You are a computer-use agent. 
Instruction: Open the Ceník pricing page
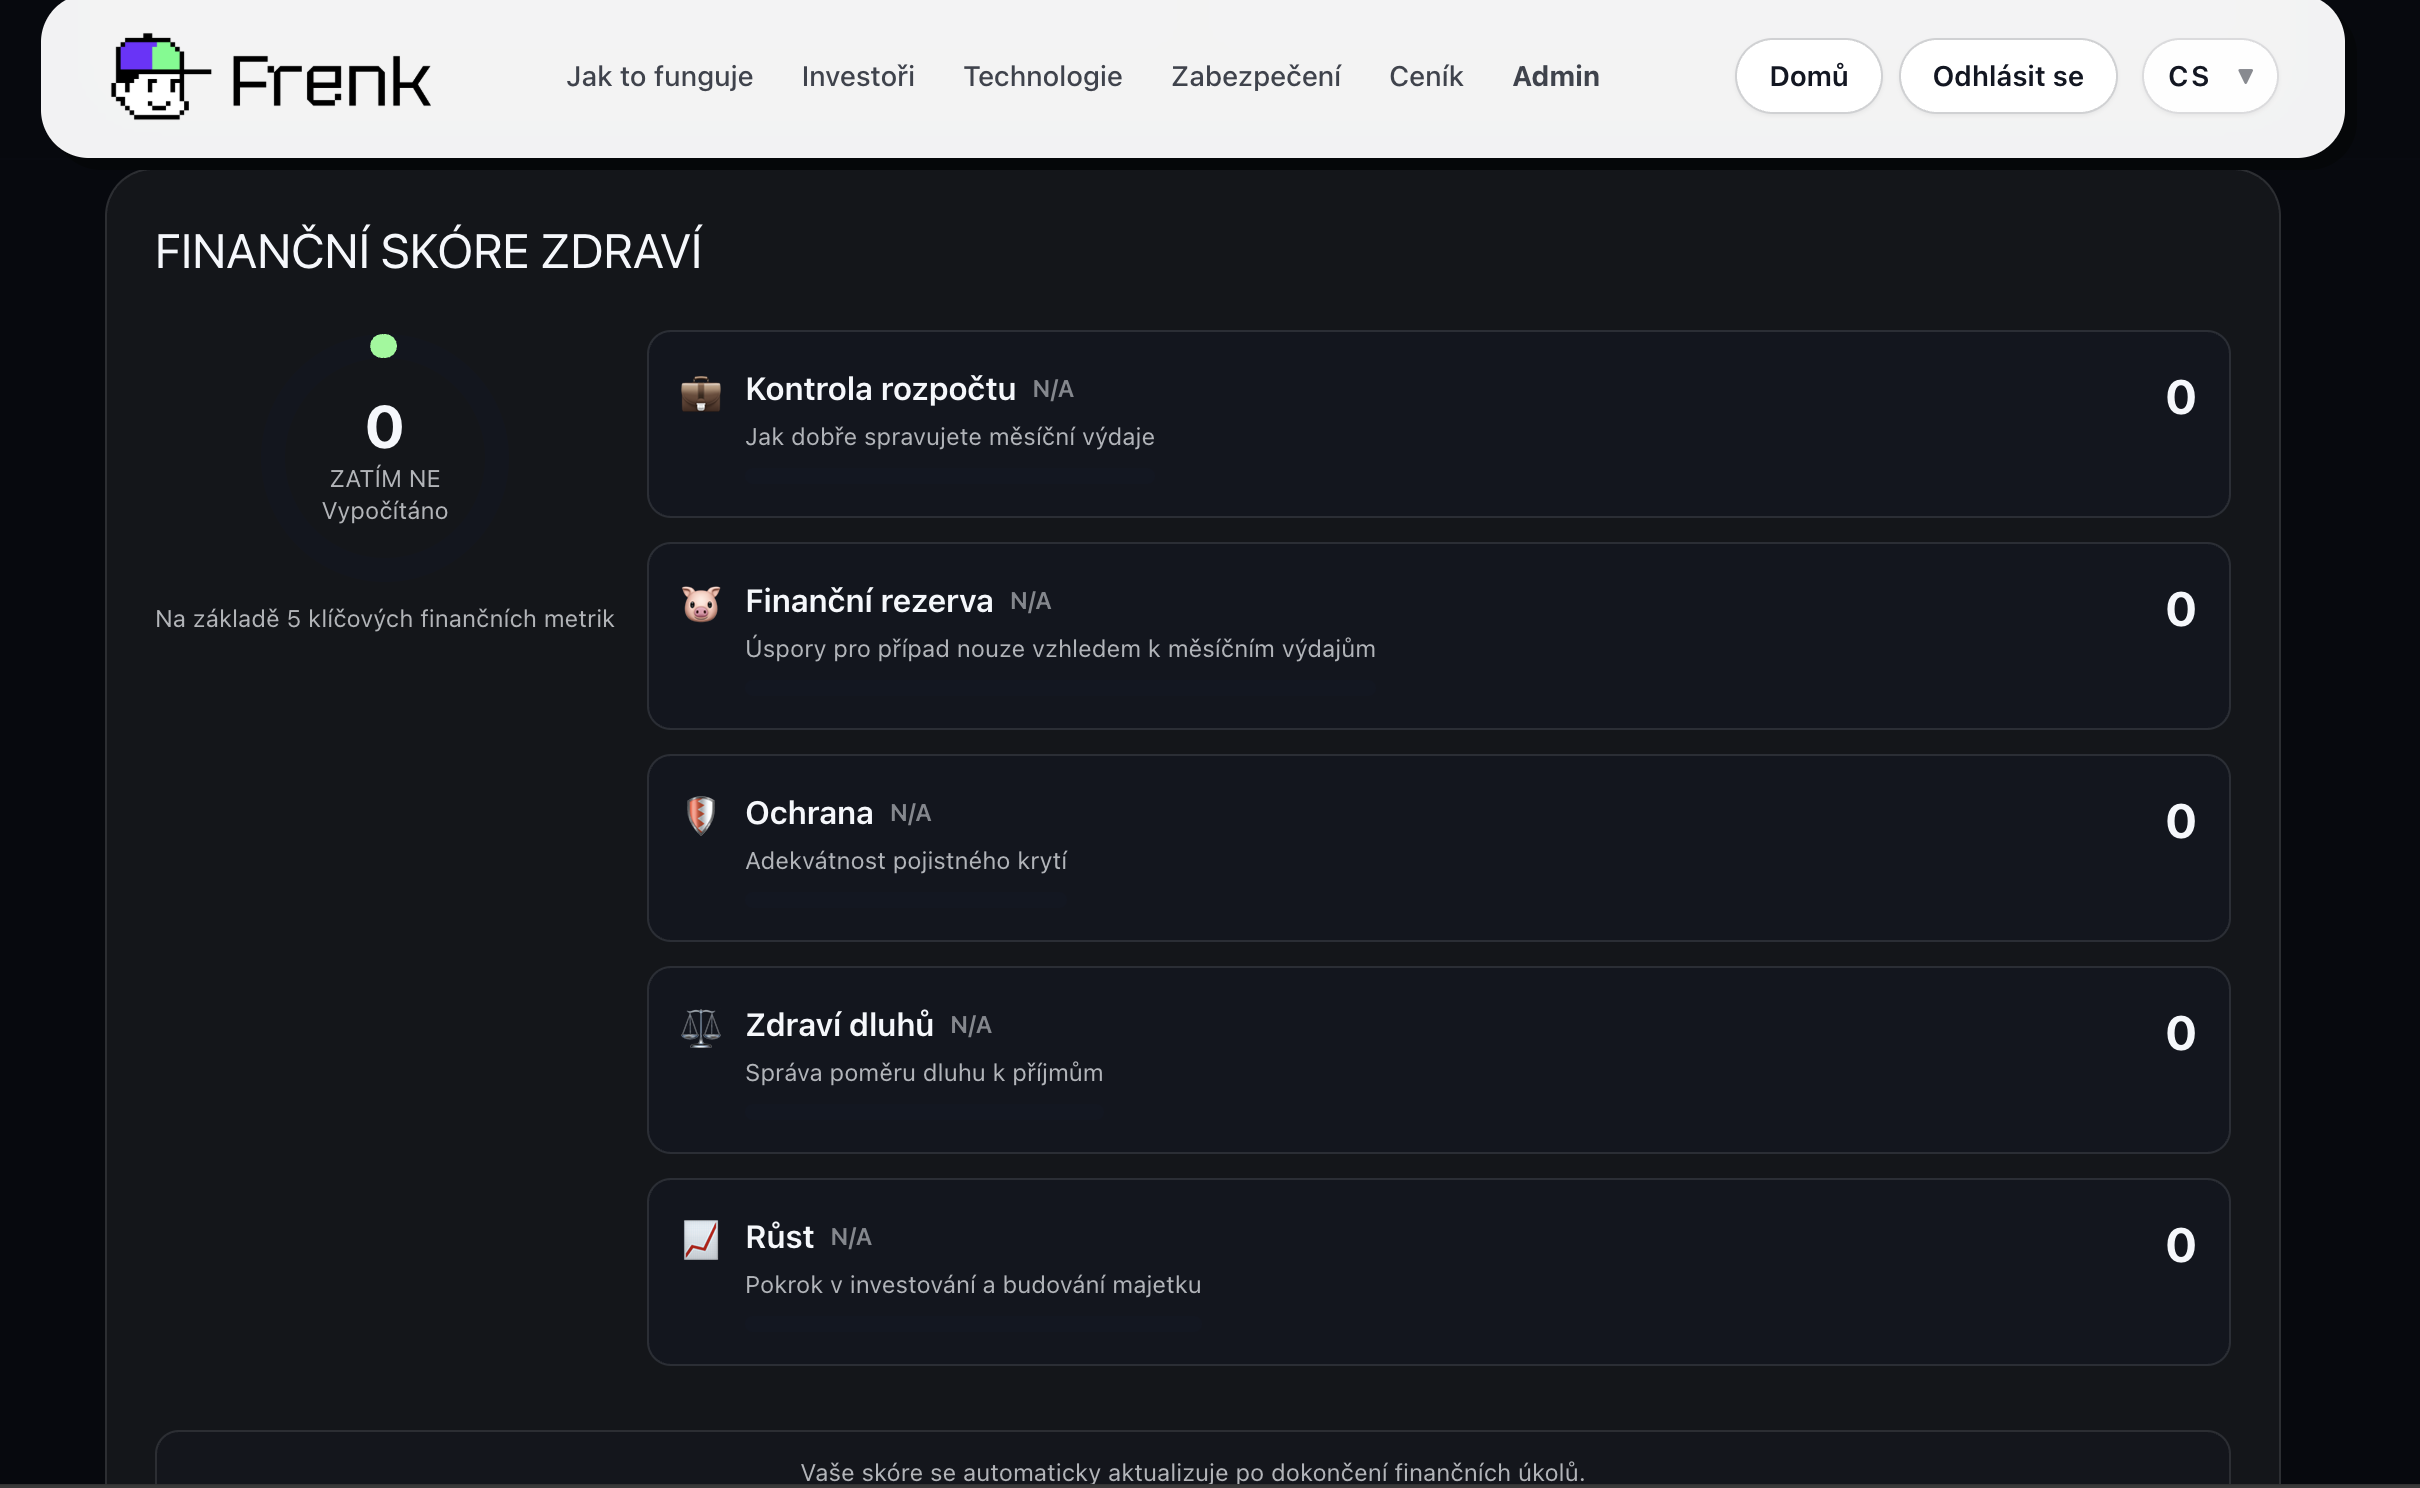pyautogui.click(x=1425, y=76)
